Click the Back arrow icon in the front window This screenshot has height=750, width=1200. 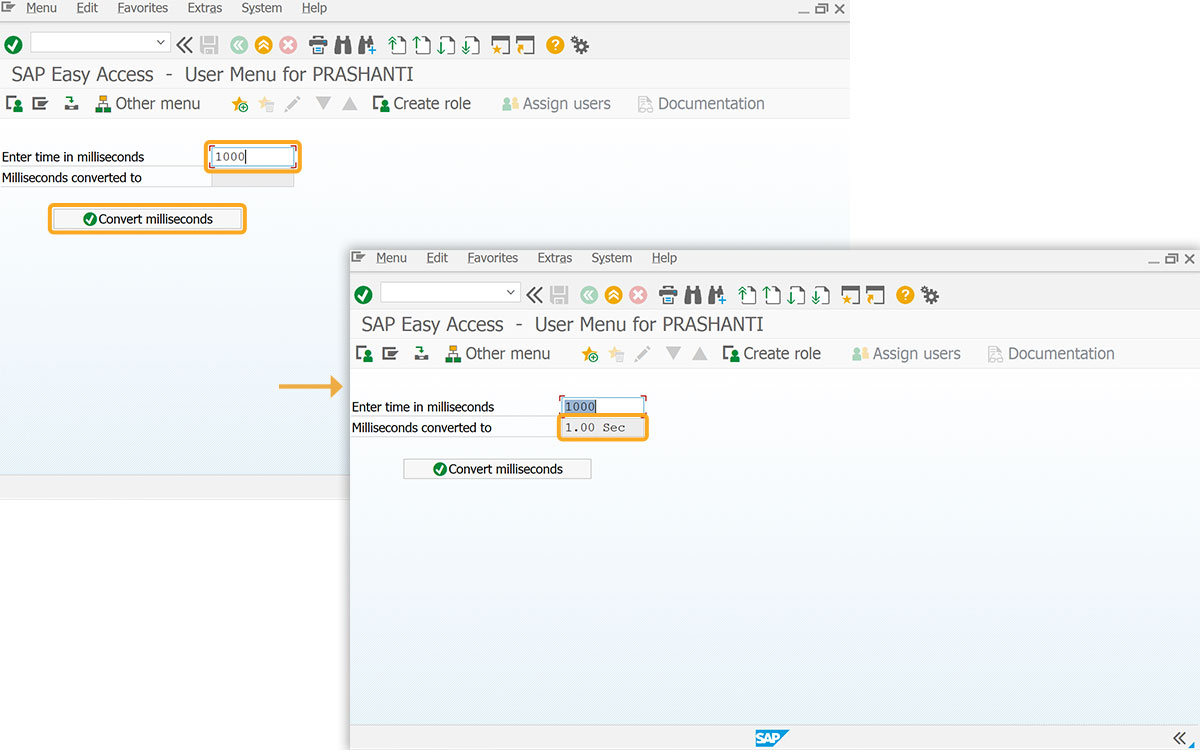[x=588, y=295]
